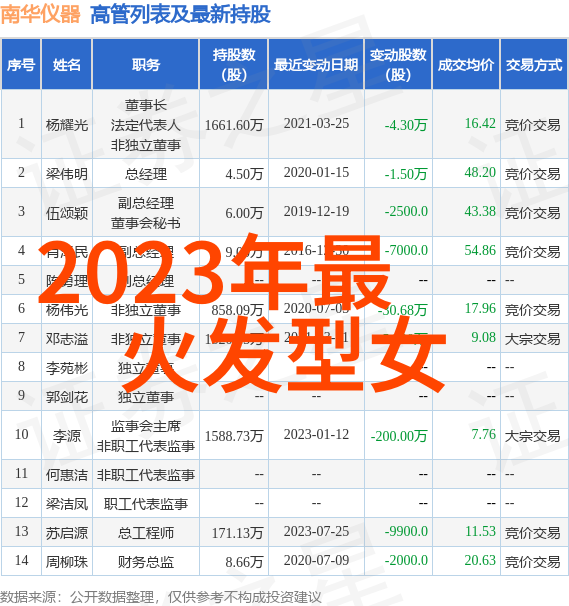This screenshot has width=569, height=606.
Task: Select the change value -2500.0
Action: click(406, 212)
